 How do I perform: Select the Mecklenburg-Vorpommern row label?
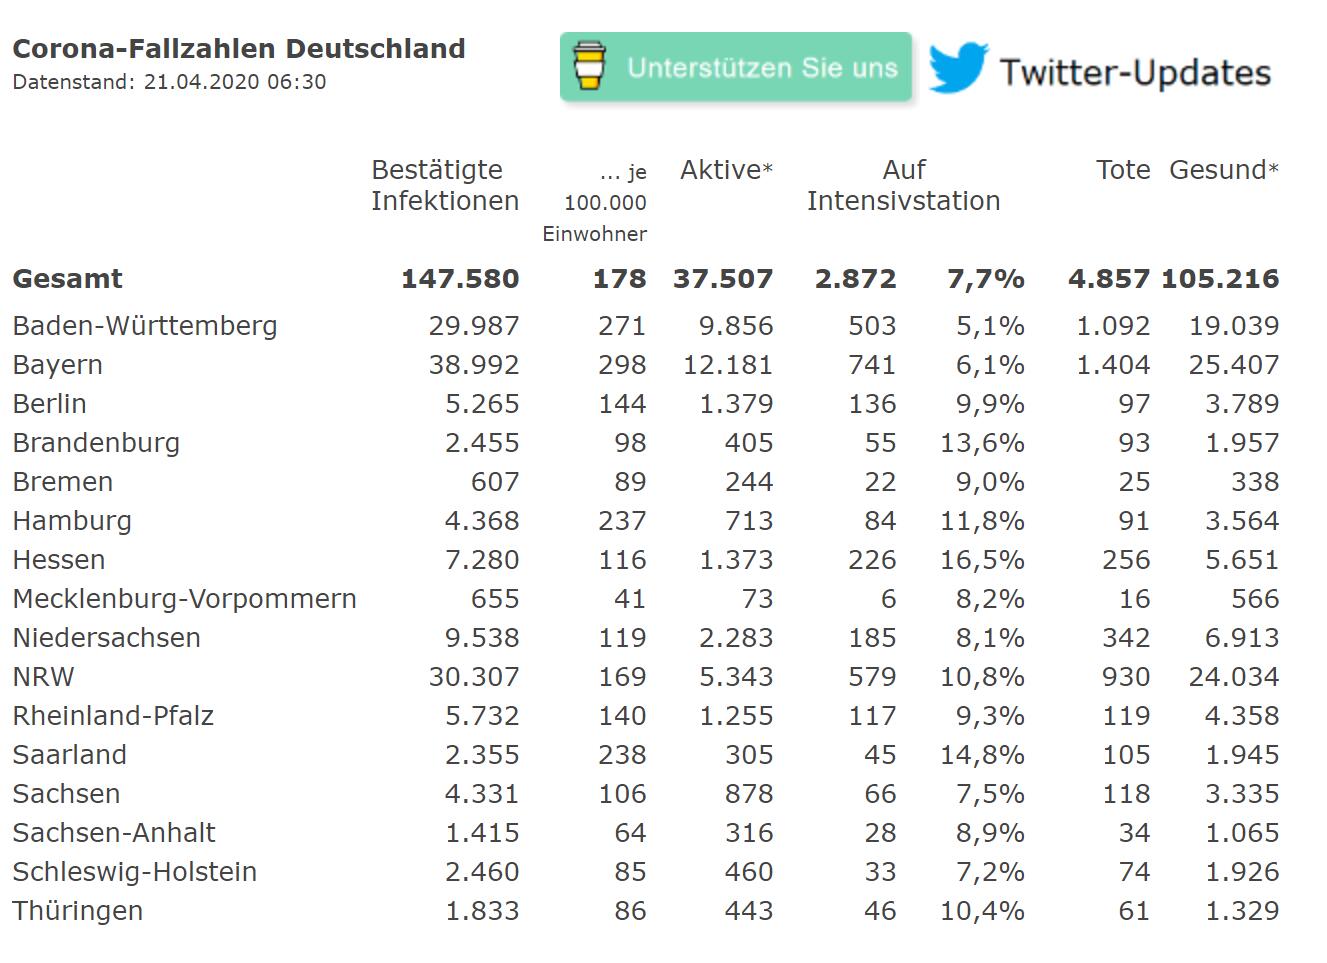pos(184,599)
